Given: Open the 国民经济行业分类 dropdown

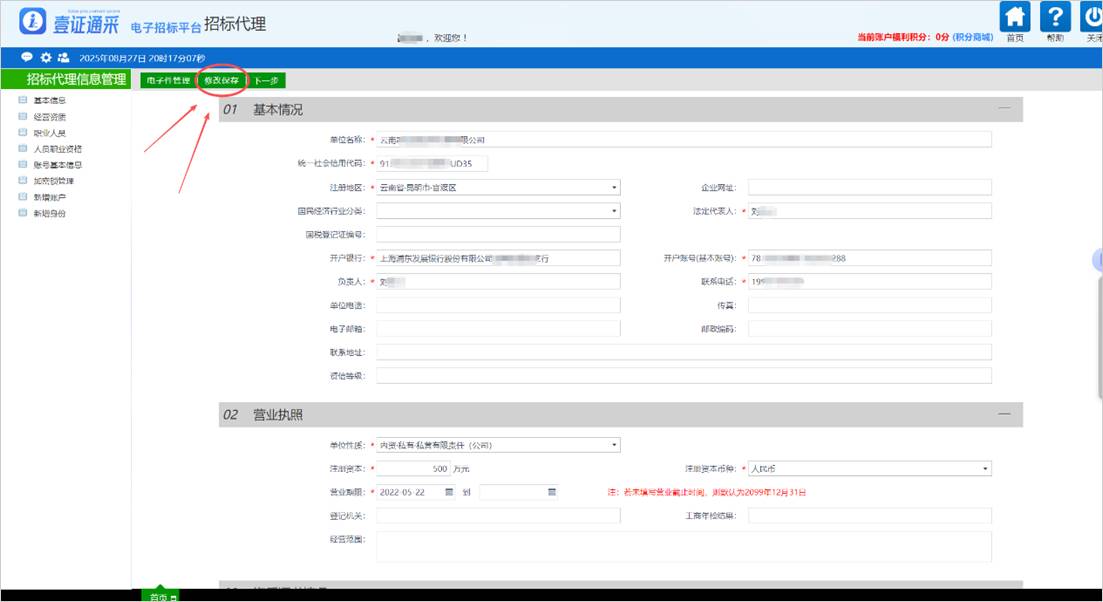Looking at the screenshot, I should pos(614,211).
